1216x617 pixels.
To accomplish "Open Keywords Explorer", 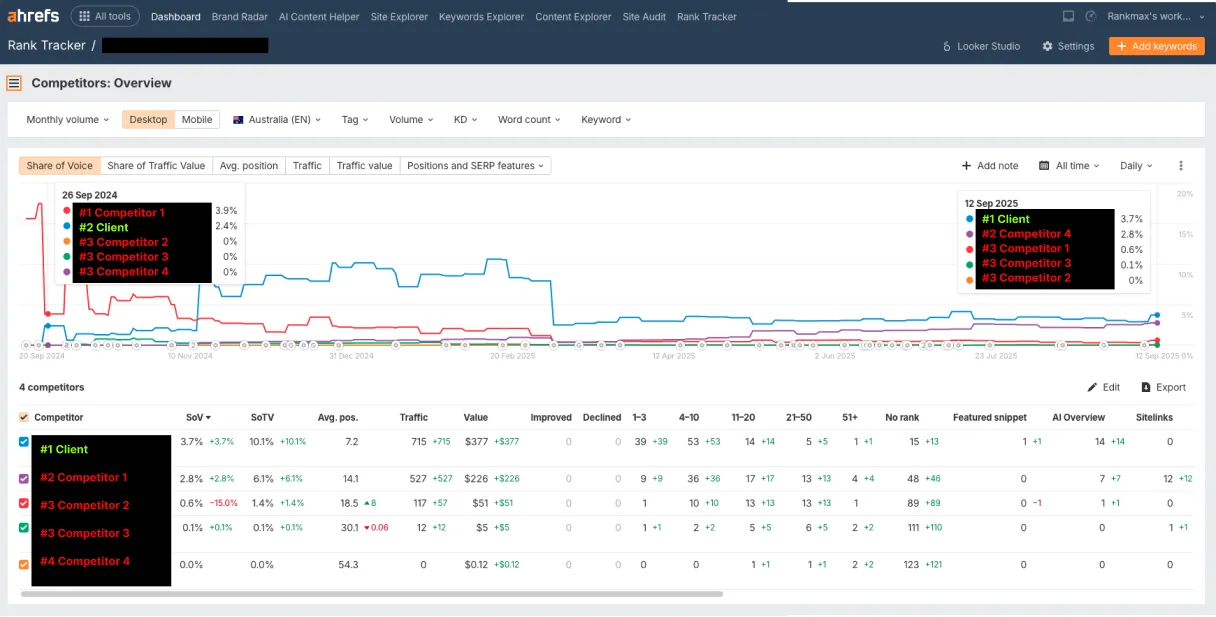I will click(x=481, y=17).
